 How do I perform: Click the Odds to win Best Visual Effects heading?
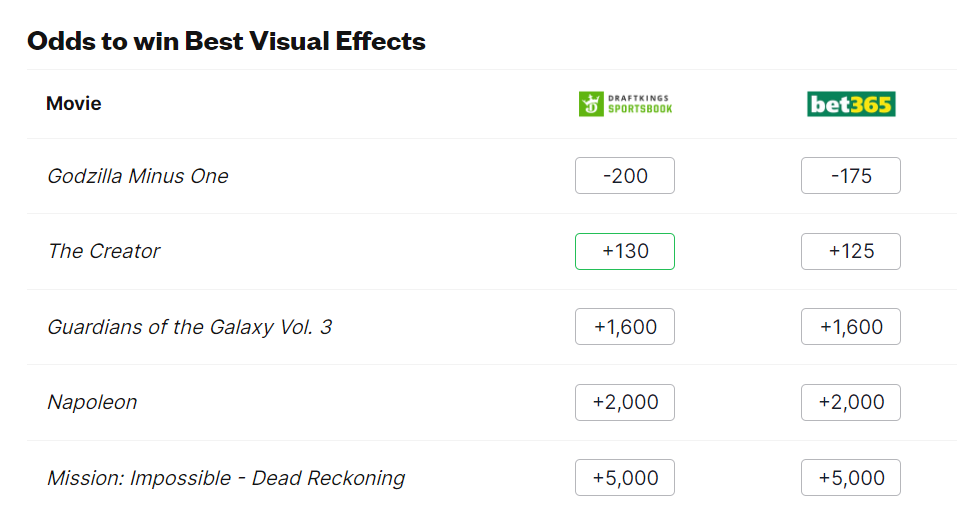pyautogui.click(x=226, y=41)
